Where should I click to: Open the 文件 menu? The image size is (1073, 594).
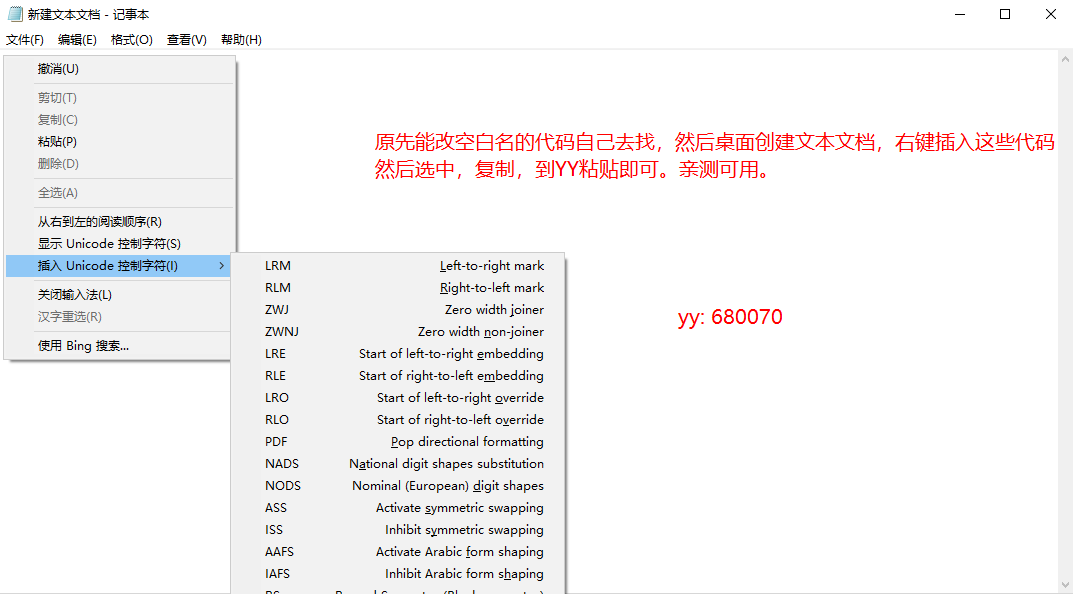coord(25,39)
